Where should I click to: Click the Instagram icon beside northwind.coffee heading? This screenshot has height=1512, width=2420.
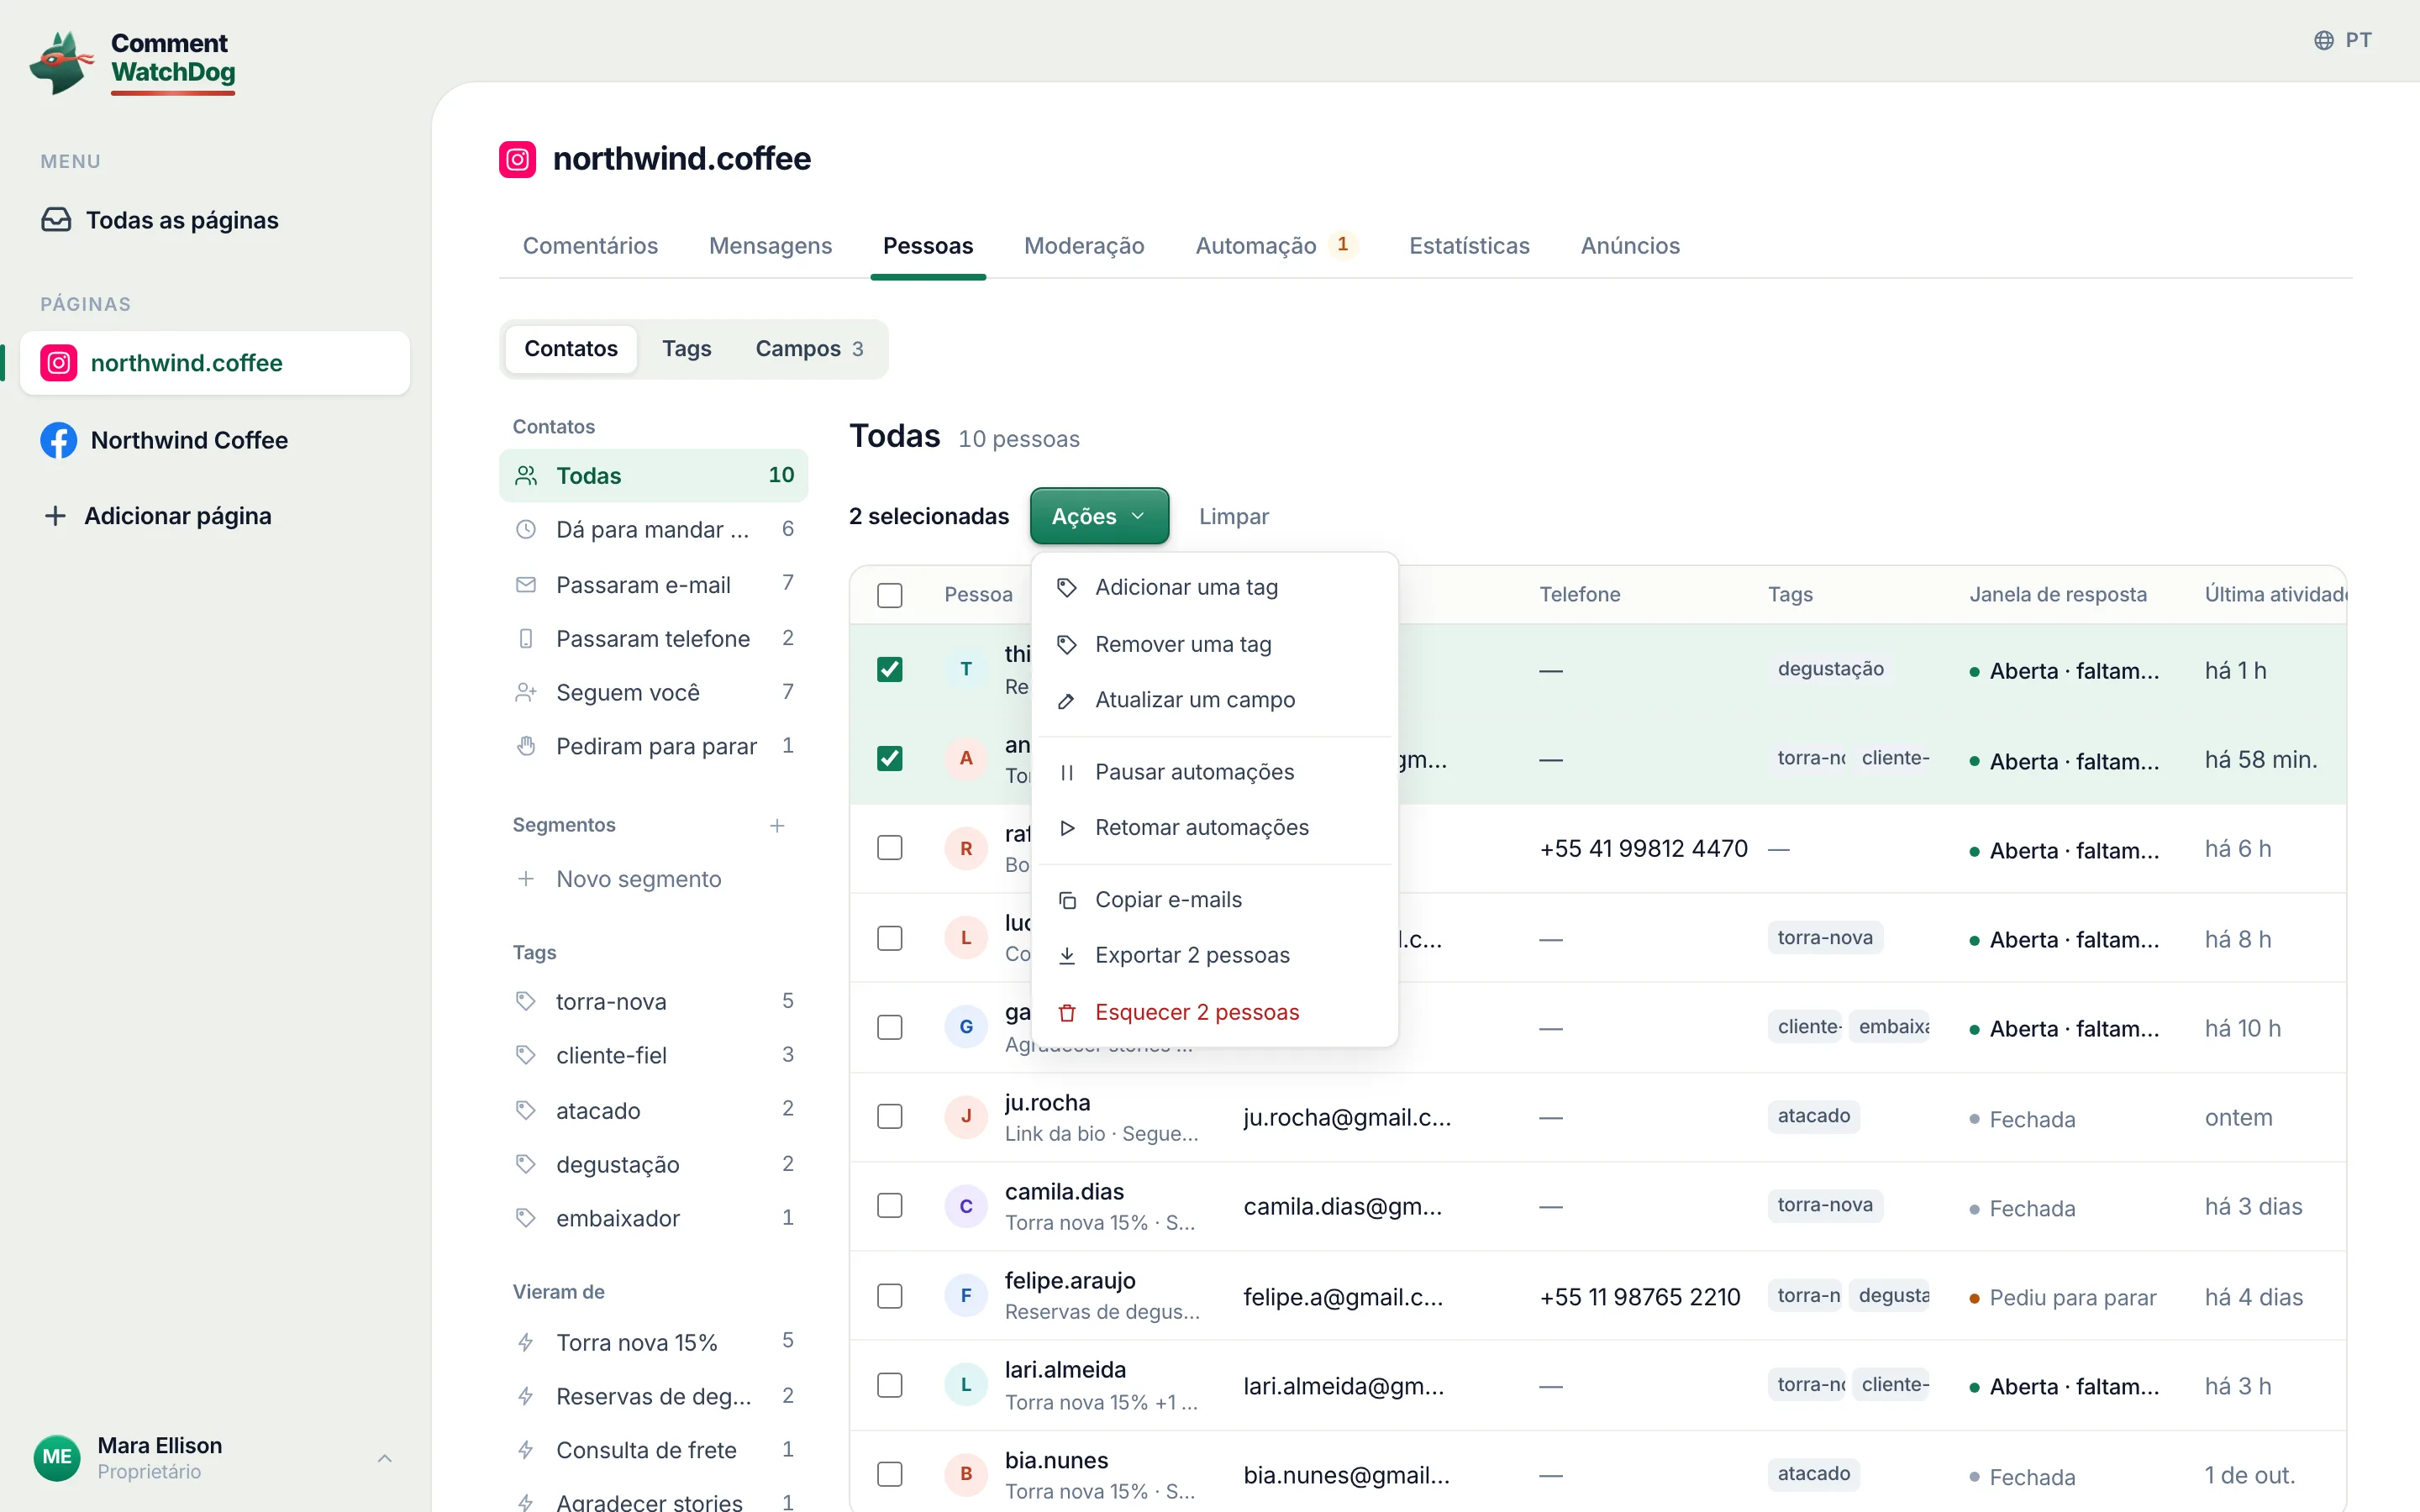pyautogui.click(x=517, y=159)
